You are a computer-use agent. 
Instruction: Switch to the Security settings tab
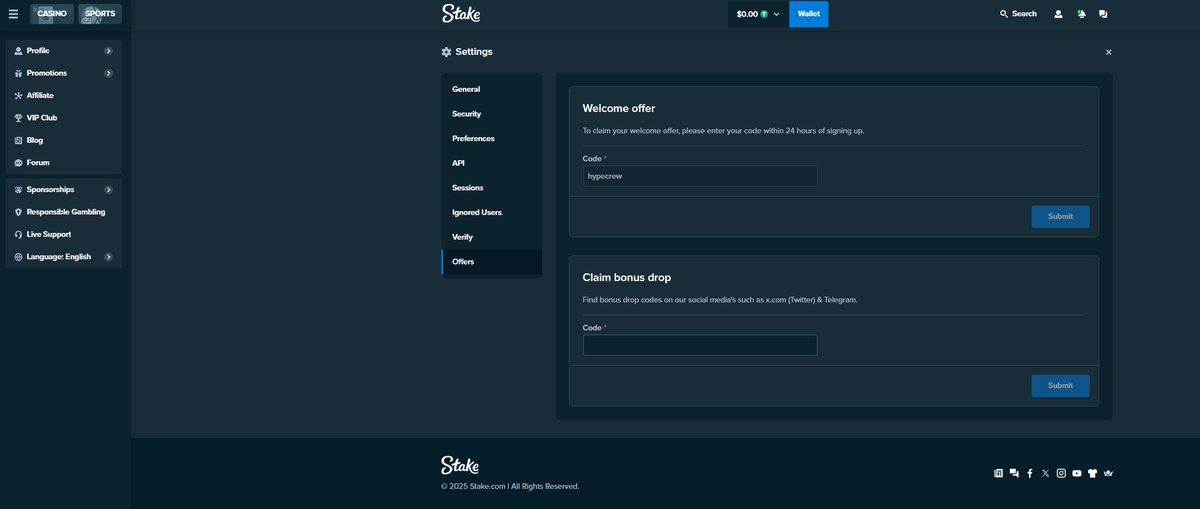(492, 114)
